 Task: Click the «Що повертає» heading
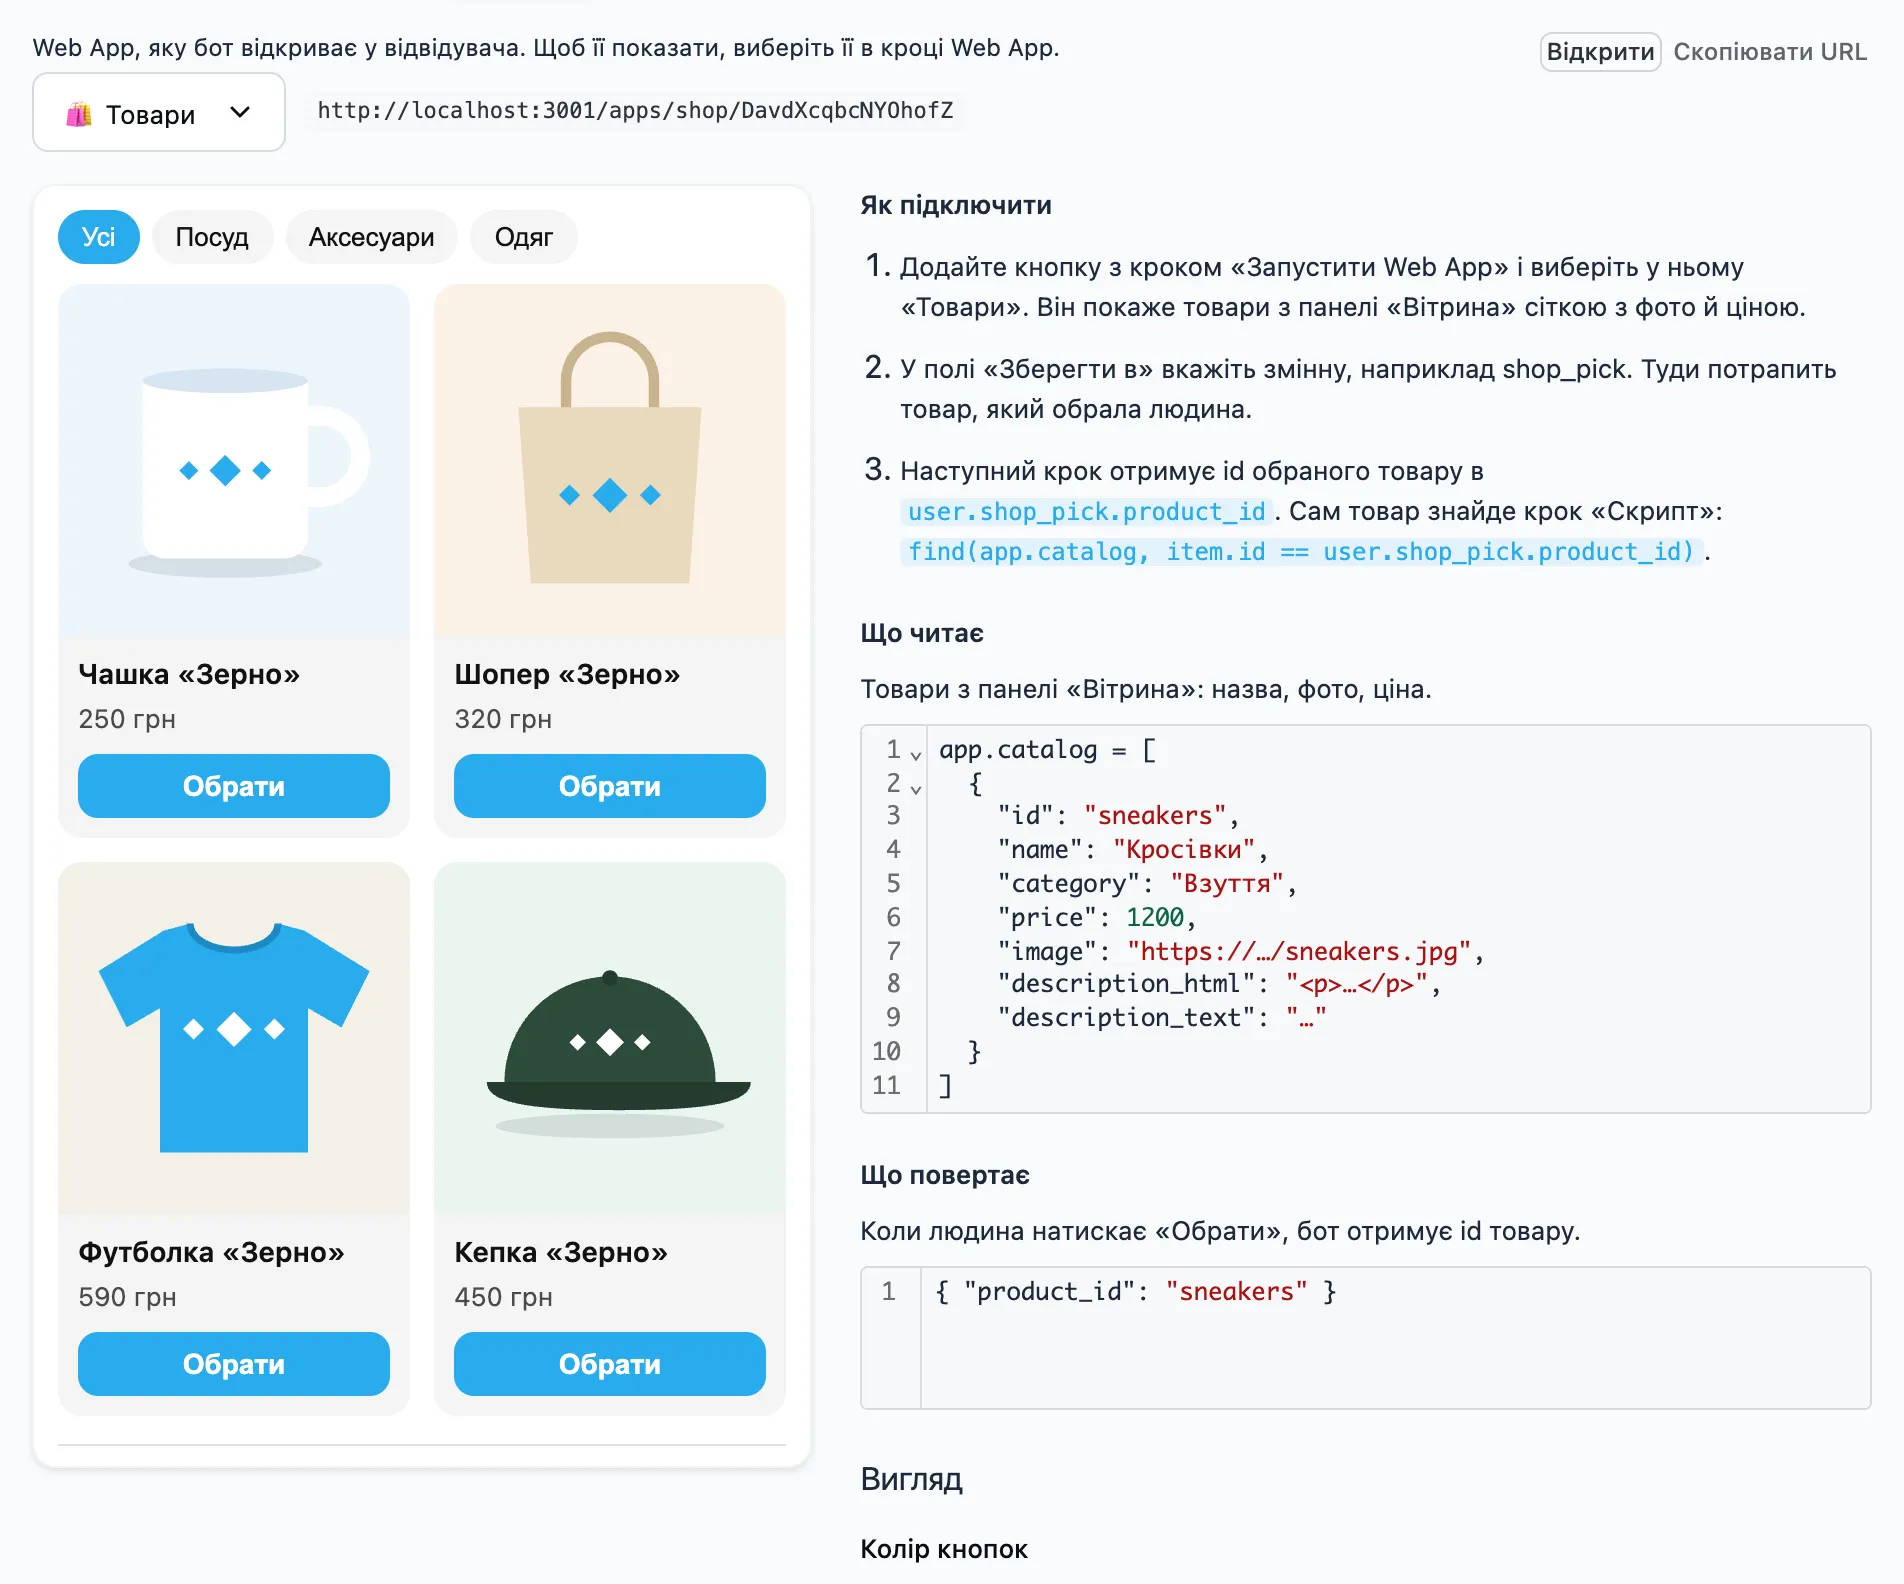[945, 1175]
